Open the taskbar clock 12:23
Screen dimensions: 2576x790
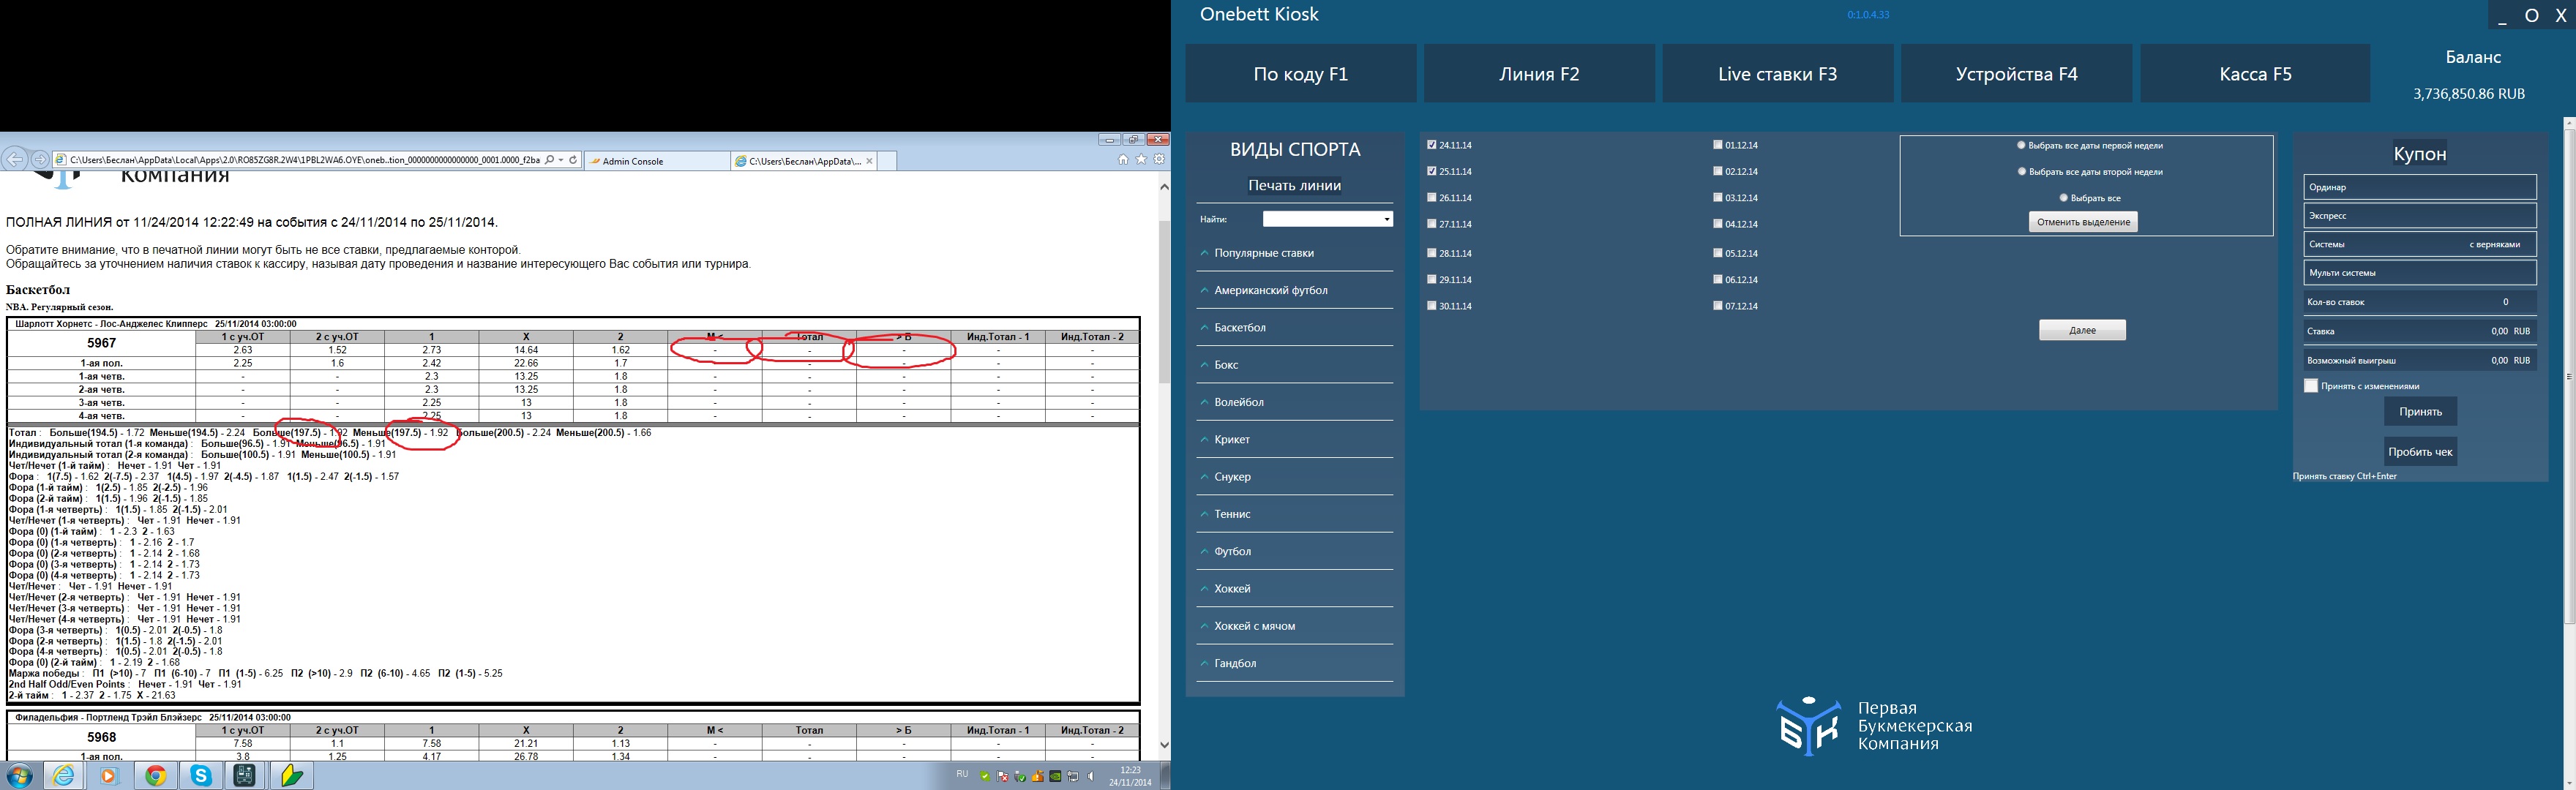tap(1130, 776)
